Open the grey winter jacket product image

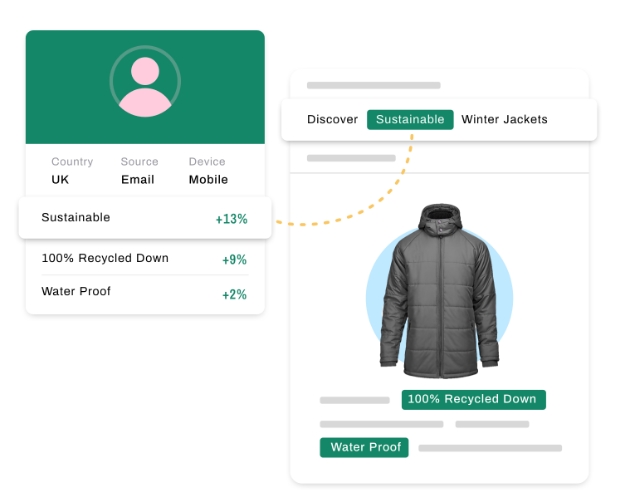(439, 291)
